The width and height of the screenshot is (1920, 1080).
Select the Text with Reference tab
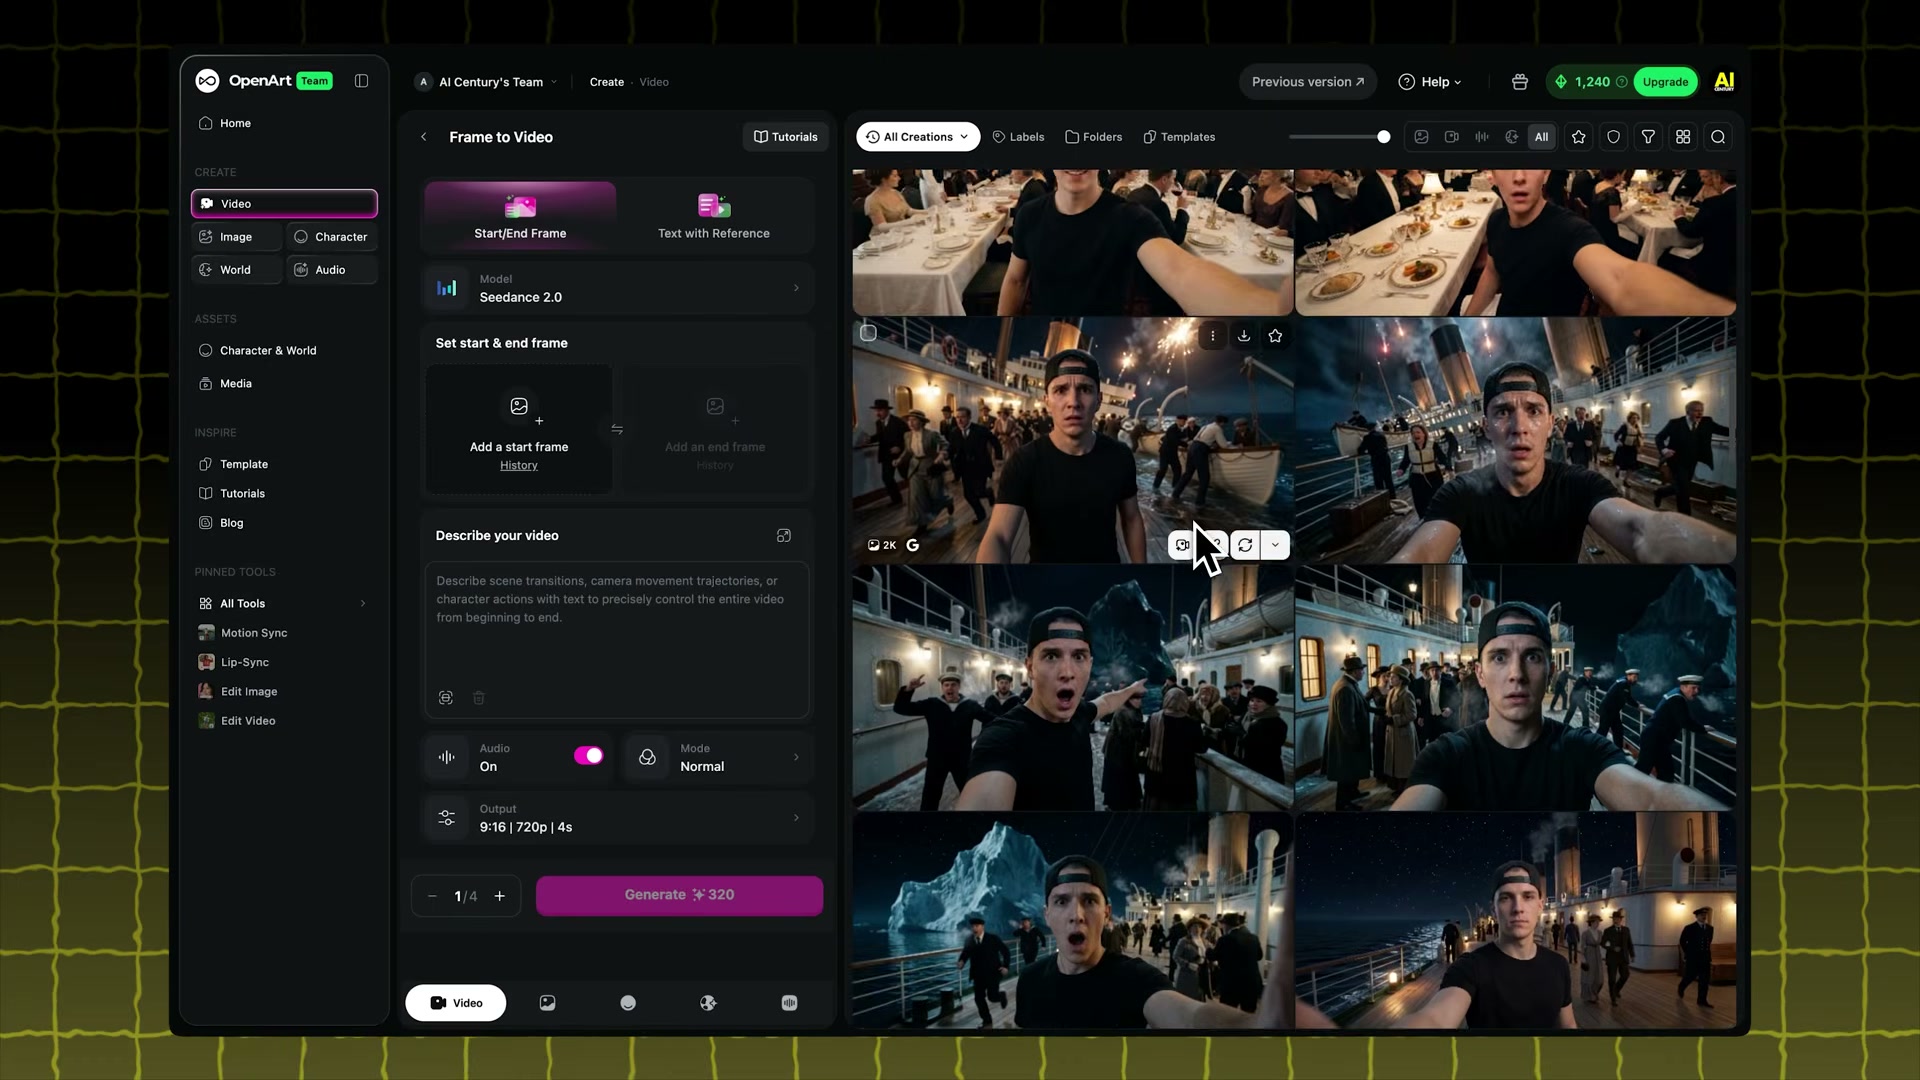[714, 215]
